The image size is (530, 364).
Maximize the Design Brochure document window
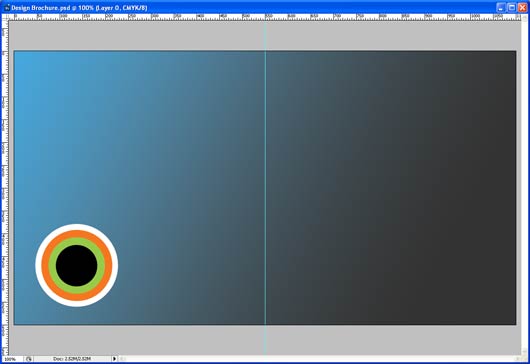(512, 7)
